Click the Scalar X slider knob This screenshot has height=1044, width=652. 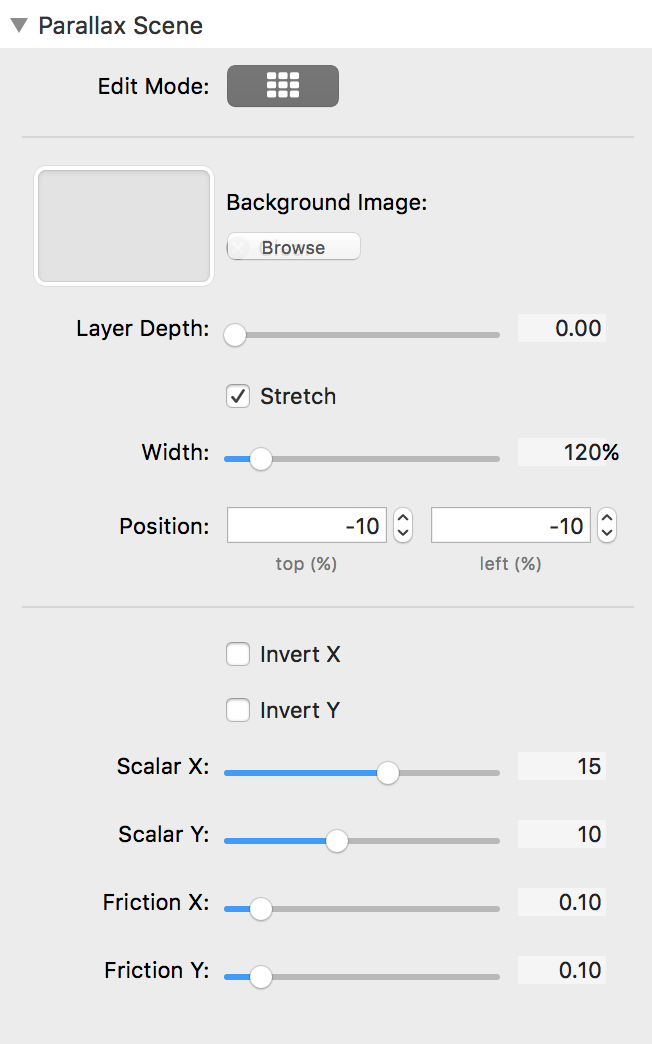pos(387,773)
